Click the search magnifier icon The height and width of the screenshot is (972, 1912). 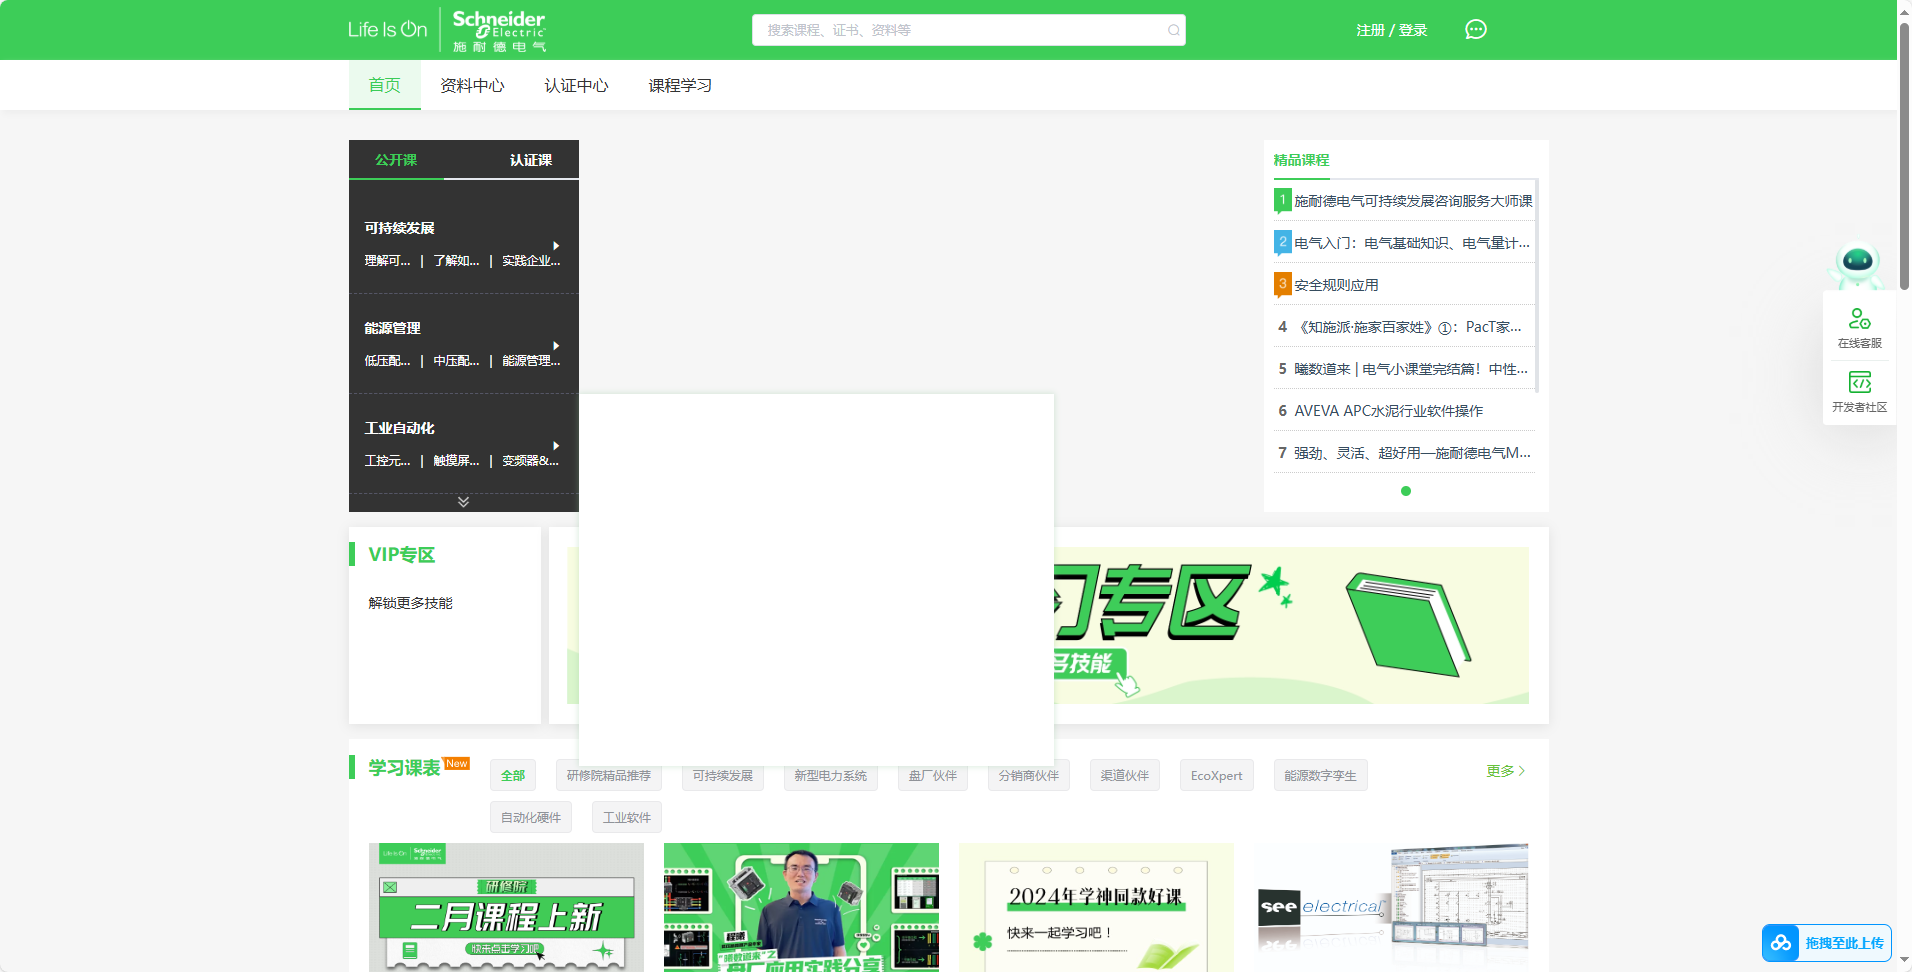(x=1173, y=30)
